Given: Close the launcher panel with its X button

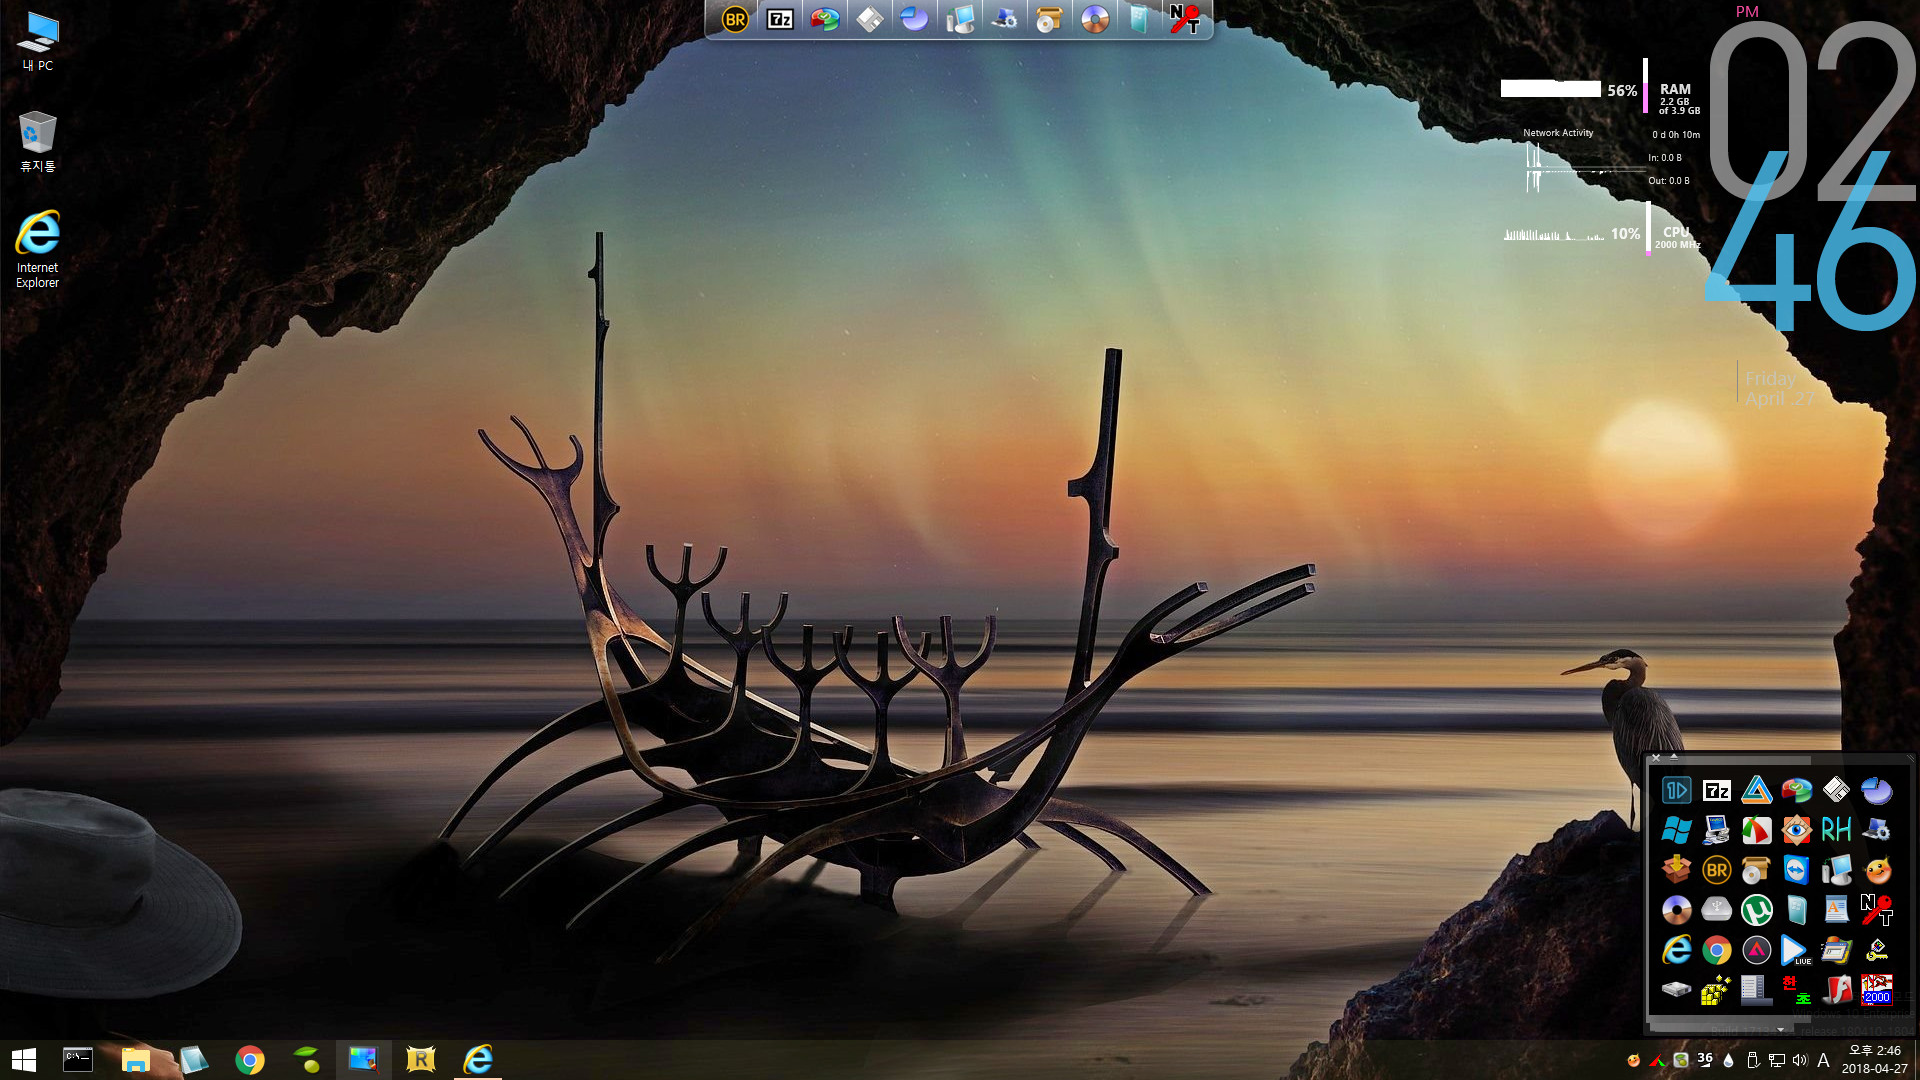Looking at the screenshot, I should coord(1656,758).
